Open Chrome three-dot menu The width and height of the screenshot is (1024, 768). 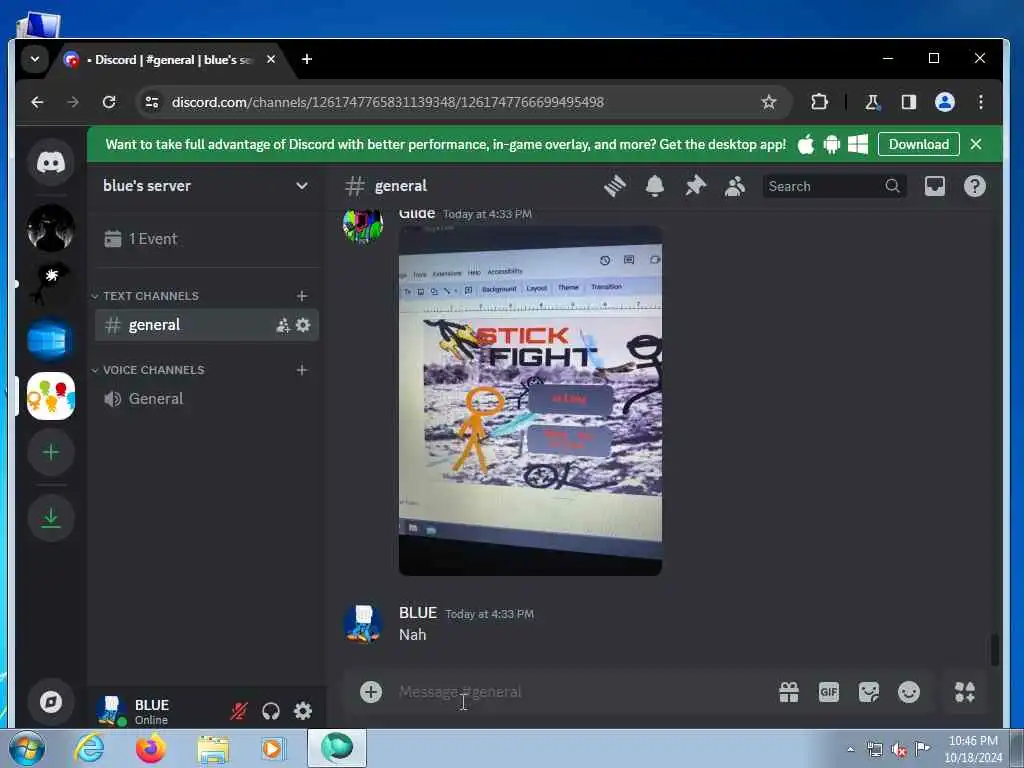980,102
